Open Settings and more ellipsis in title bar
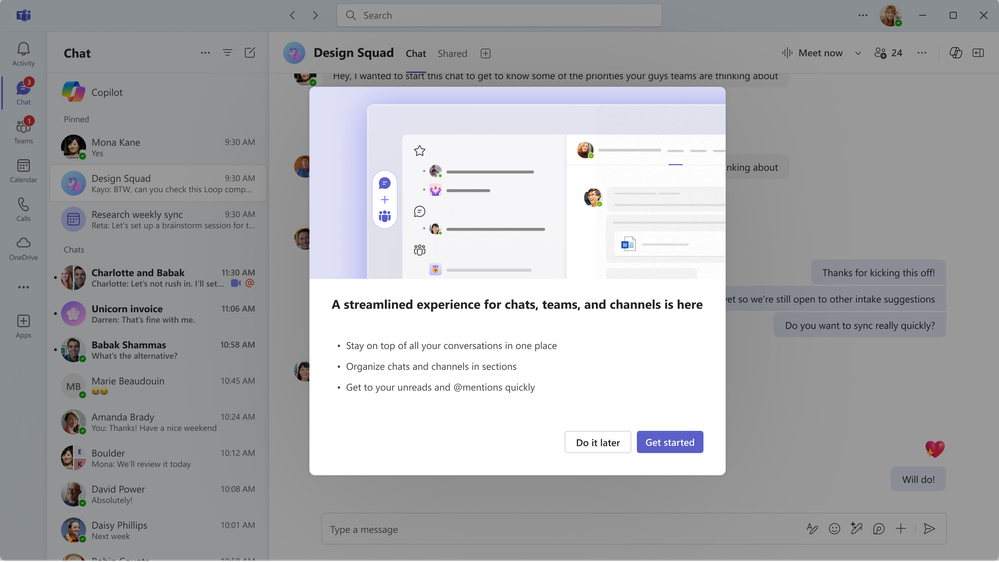The width and height of the screenshot is (999, 562). 863,15
